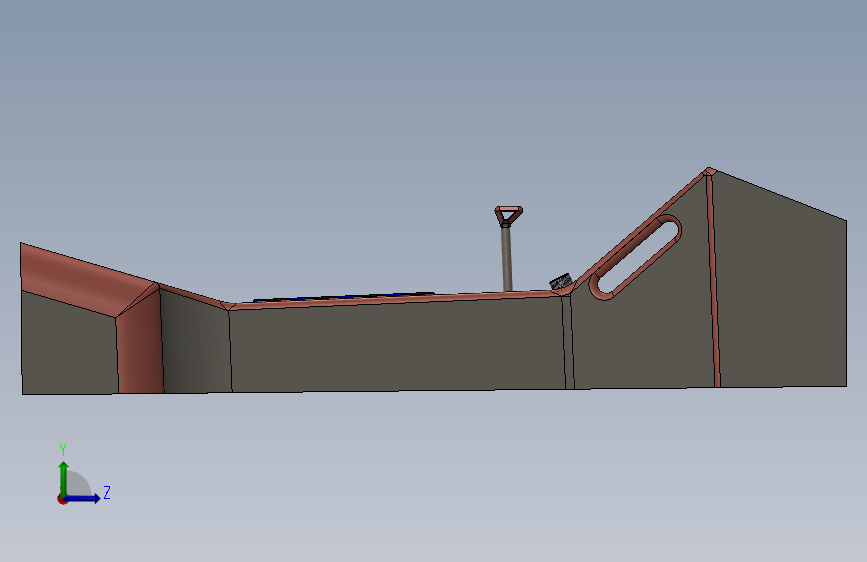Screen dimensions: 867x562
Task: Select the large central gray panel face
Action: (397, 346)
